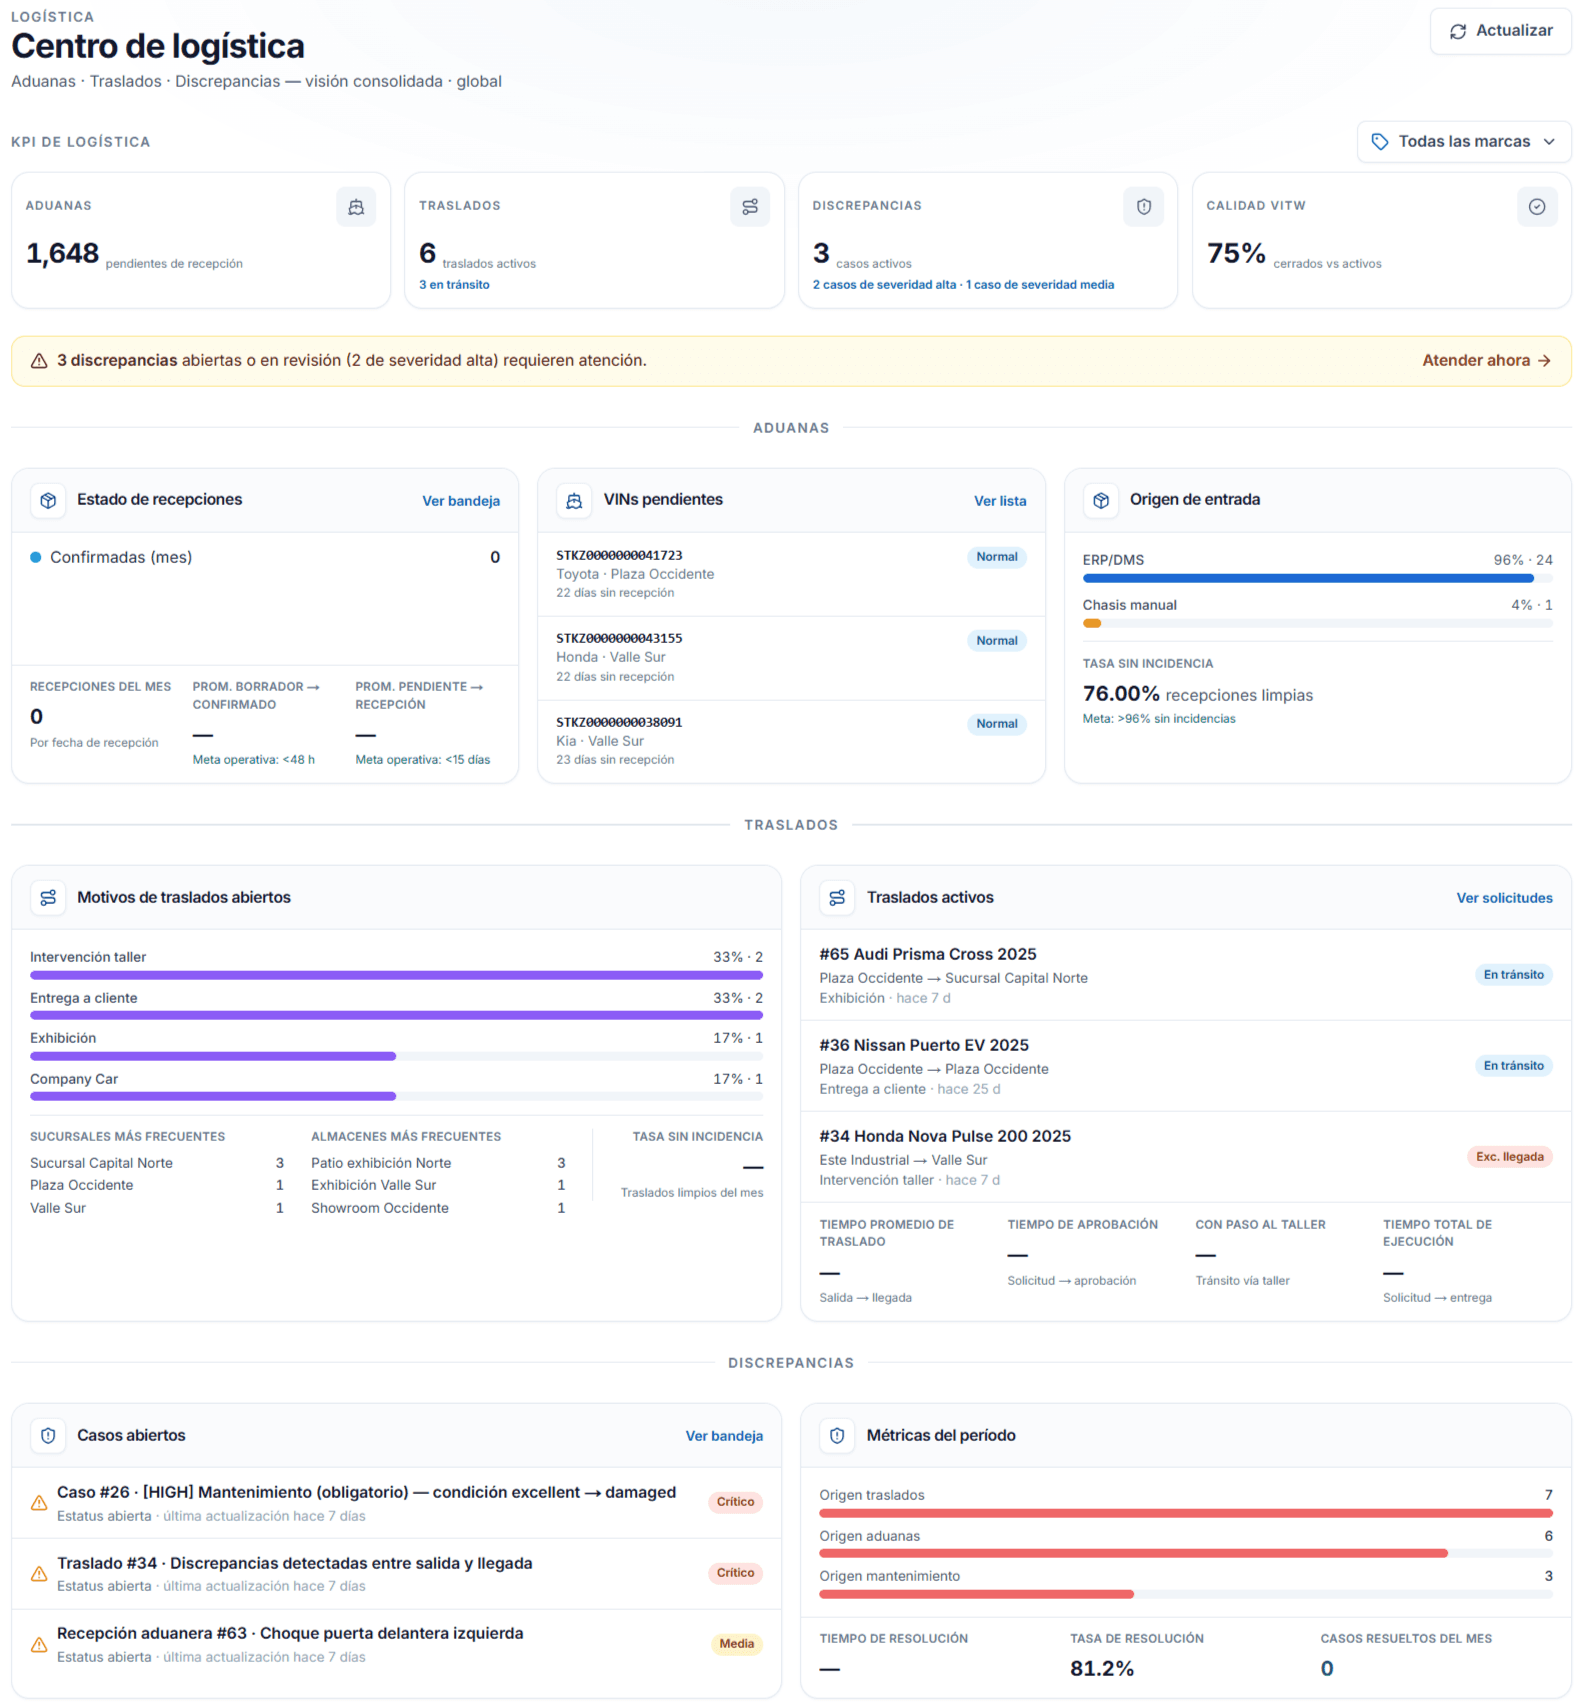Click the Exc. llegada badge
1586x1708 pixels.
pos(1509,1157)
